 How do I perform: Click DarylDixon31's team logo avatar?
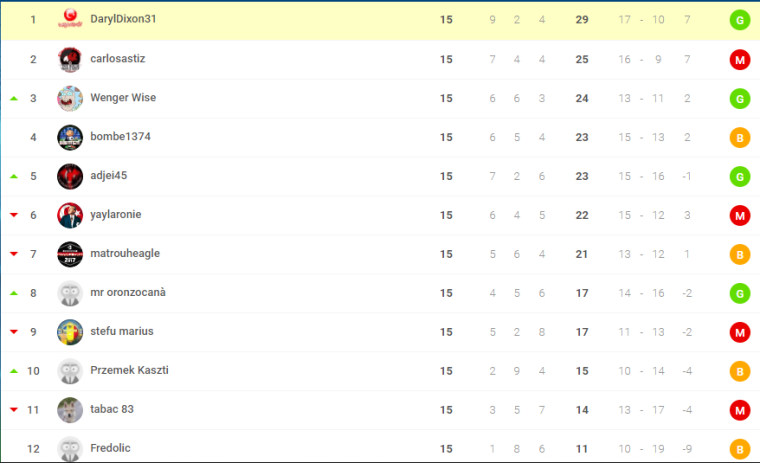click(x=70, y=19)
